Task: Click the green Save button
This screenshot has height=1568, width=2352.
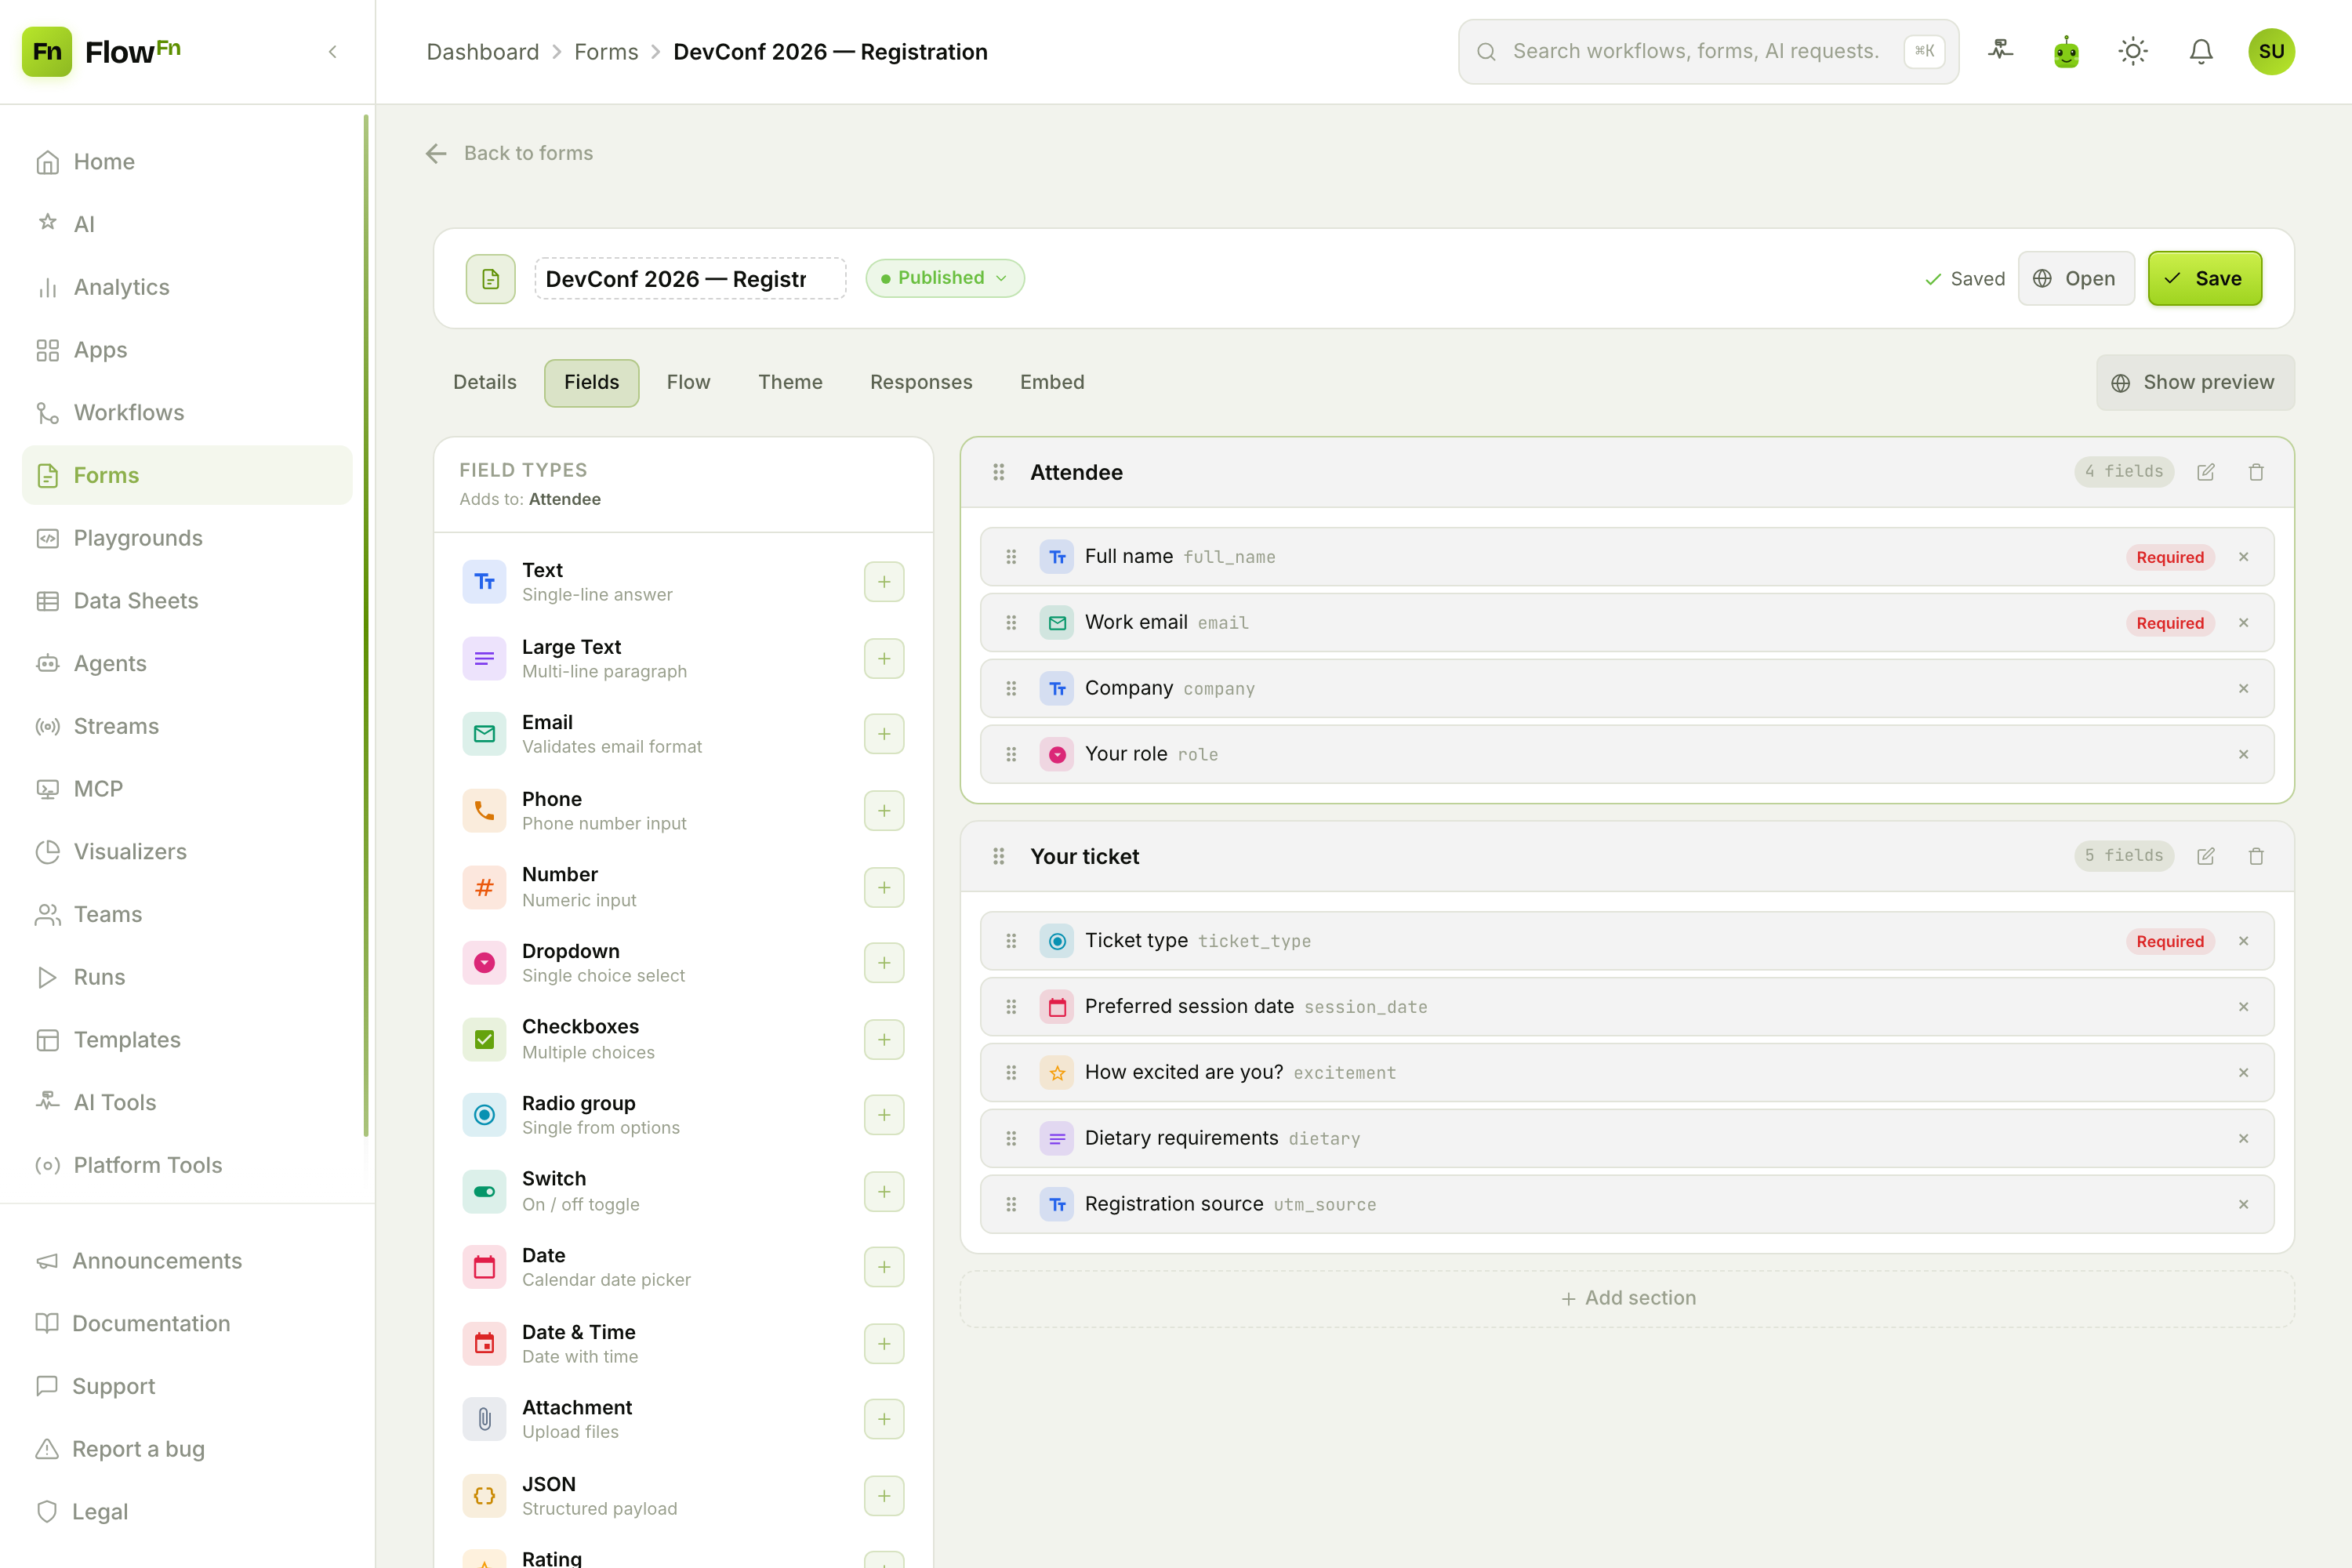Action: click(2204, 278)
